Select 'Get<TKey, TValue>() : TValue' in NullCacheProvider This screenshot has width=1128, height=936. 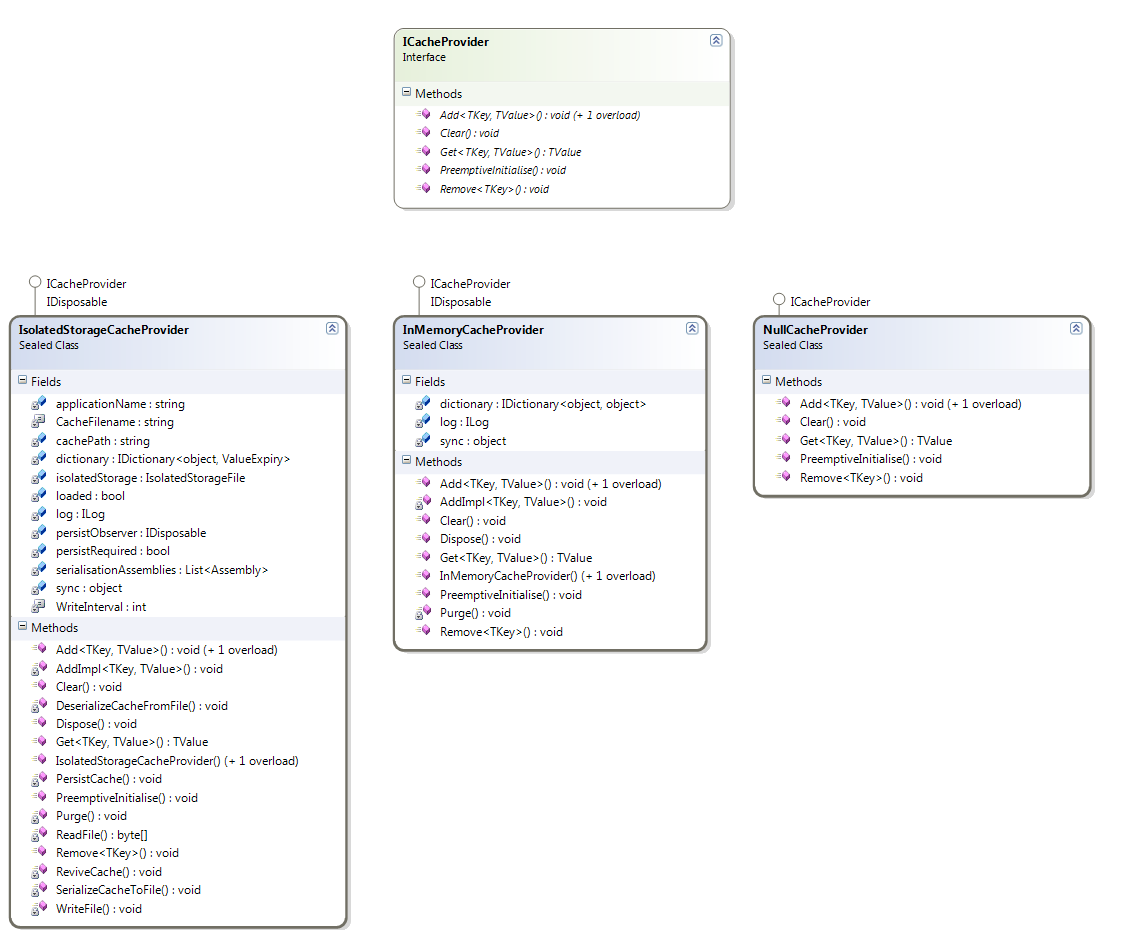(x=875, y=441)
